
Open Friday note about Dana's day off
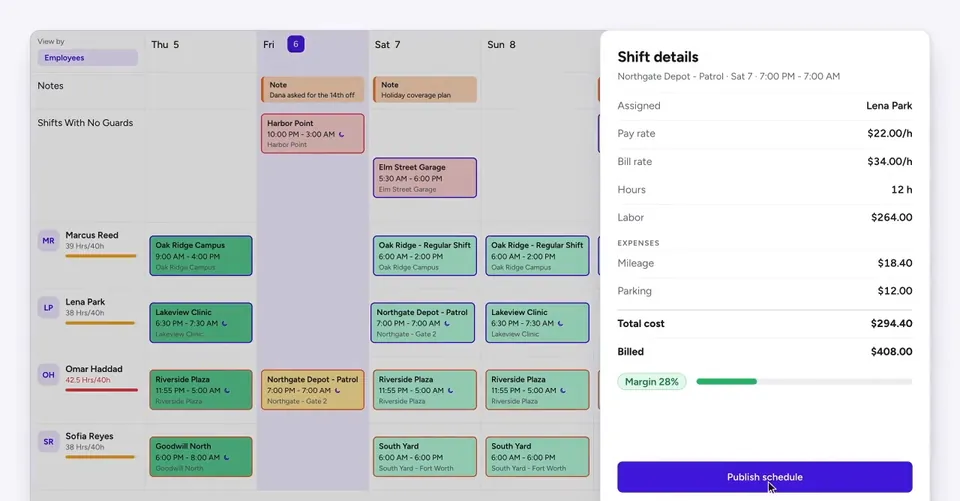coord(312,89)
